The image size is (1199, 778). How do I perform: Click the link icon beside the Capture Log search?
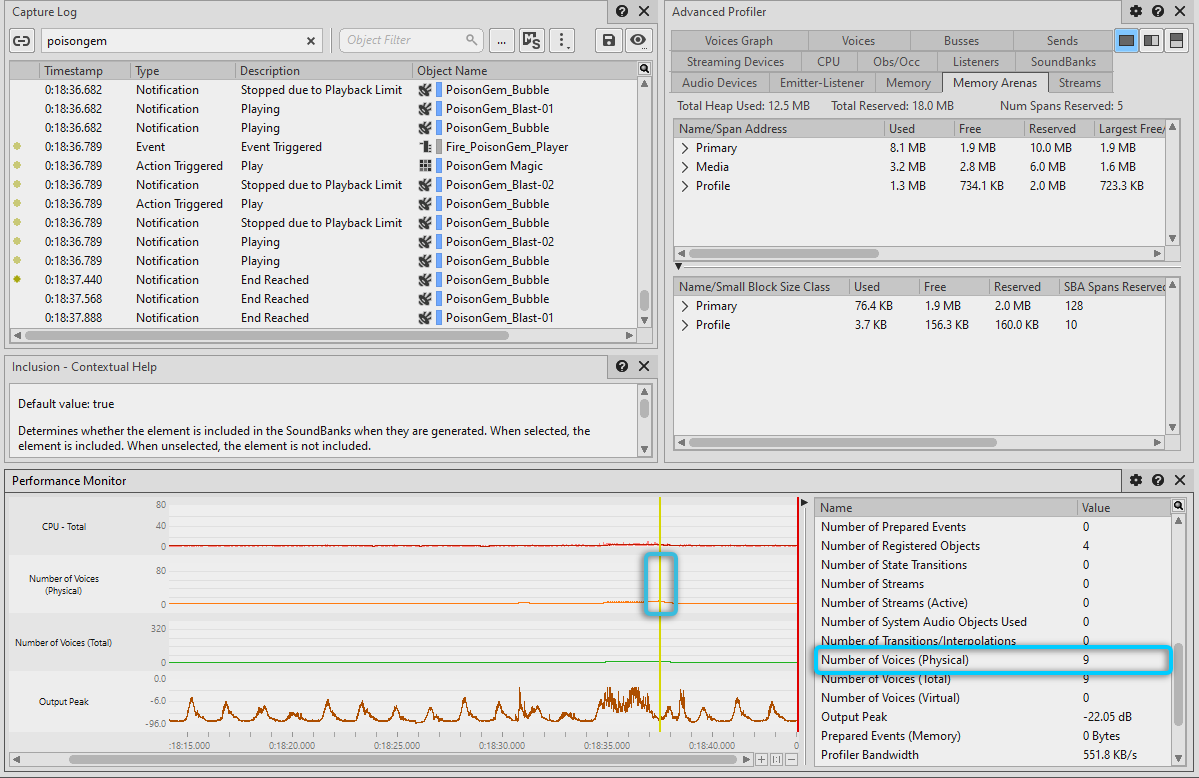[x=22, y=41]
